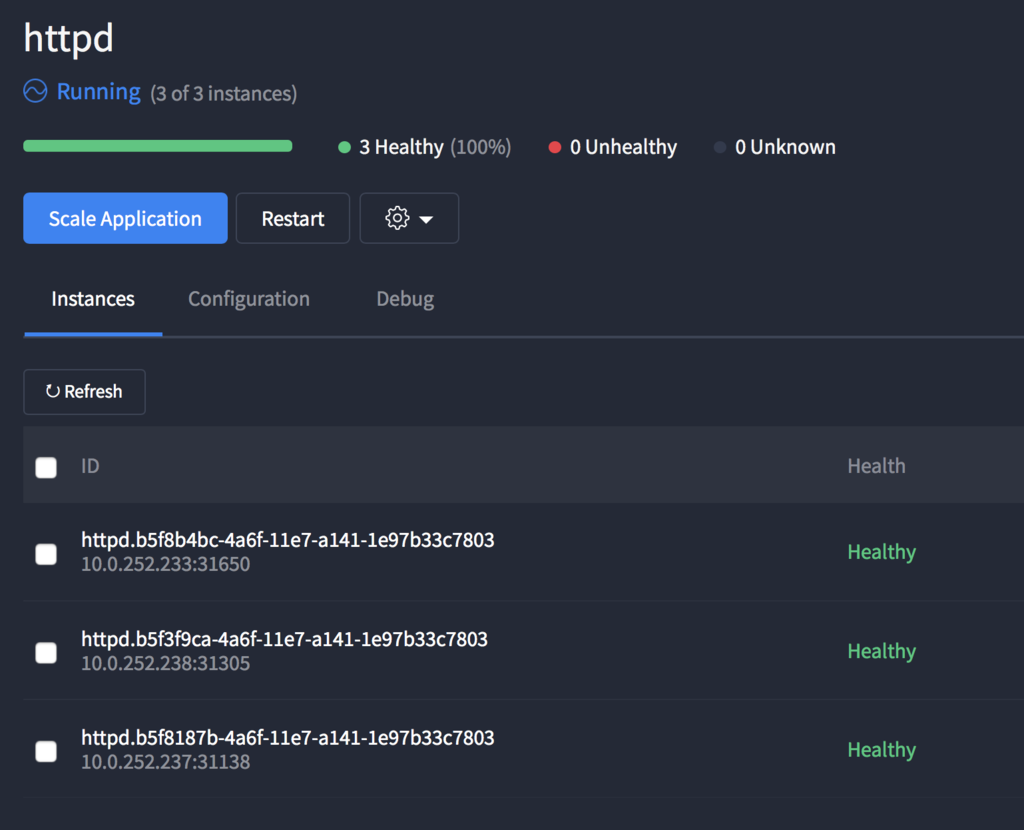
Task: Click Healthy status for 10.0.252.237 row
Action: click(x=882, y=750)
